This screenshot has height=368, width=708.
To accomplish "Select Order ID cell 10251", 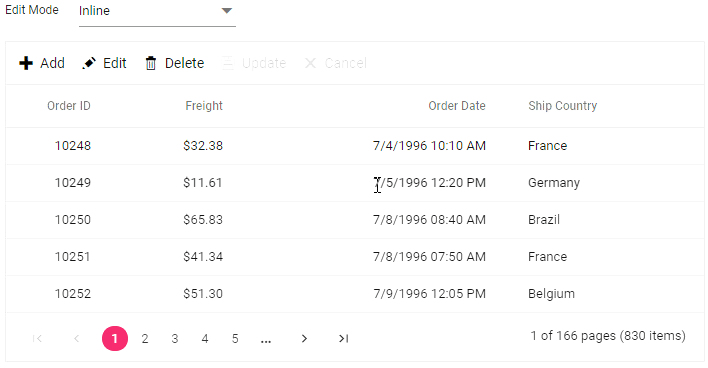I will pyautogui.click(x=73, y=257).
